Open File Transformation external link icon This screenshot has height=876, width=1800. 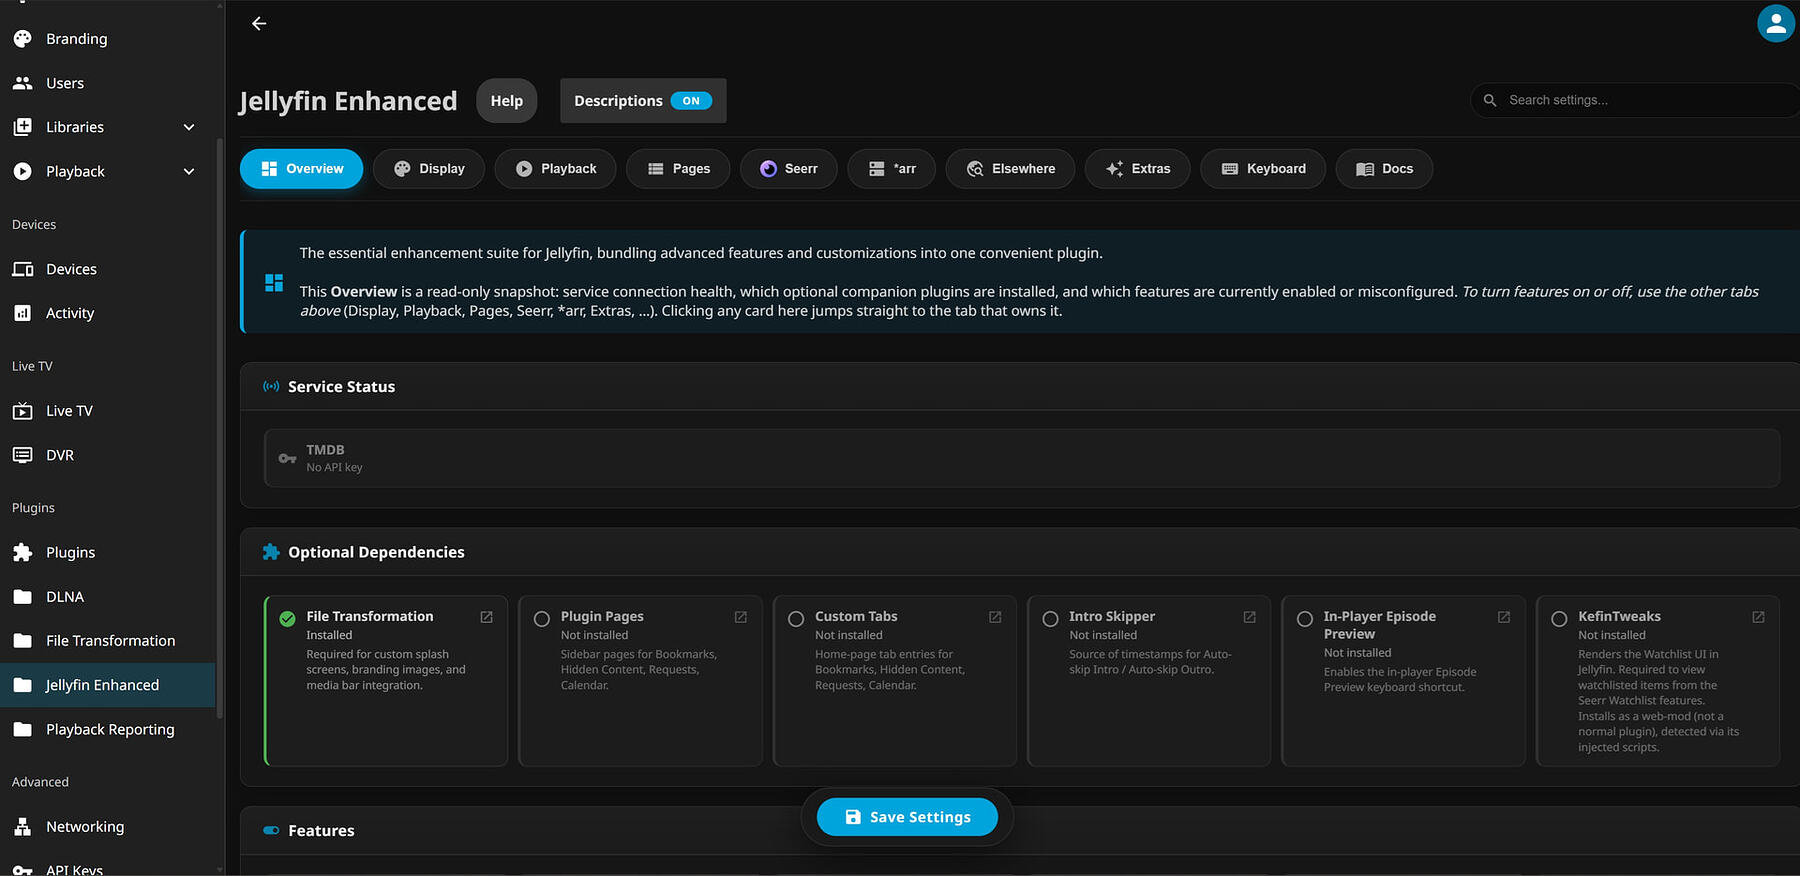point(487,617)
